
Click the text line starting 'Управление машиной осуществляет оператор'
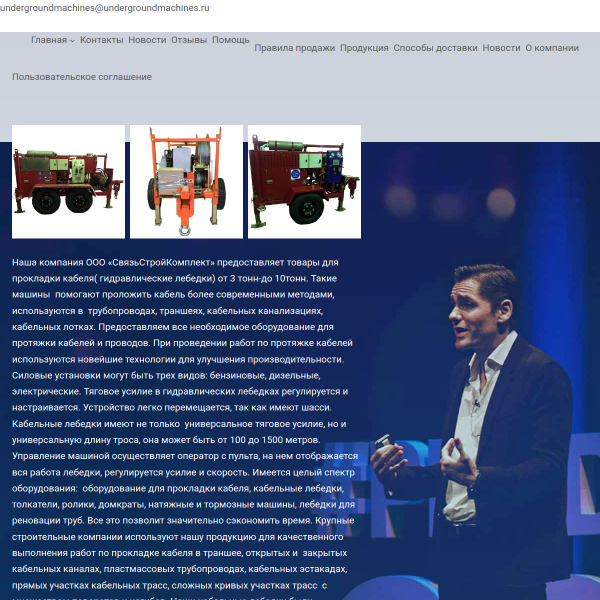pos(185,456)
